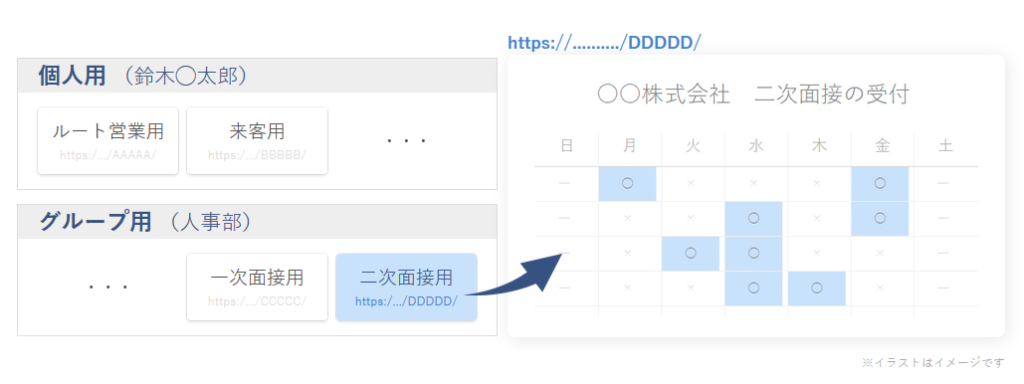This screenshot has height=384, width=1024.
Task: Click the https:/.../DDDDD/ URL inside the blue card
Action: 406,302
